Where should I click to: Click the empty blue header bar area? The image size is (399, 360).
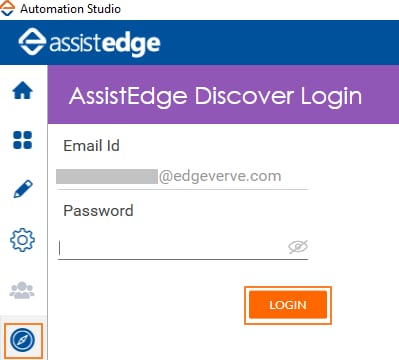[x=280, y=42]
